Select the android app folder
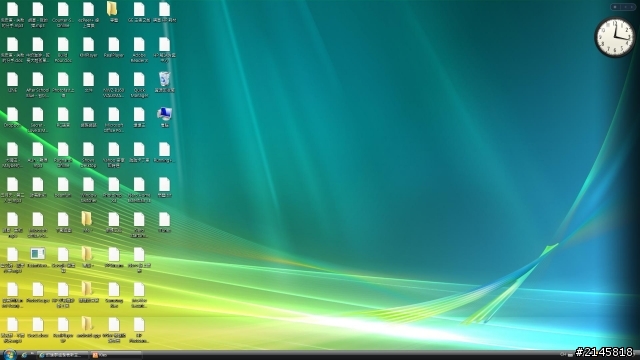Image resolution: width=640 pixels, height=360 pixels. 88,328
